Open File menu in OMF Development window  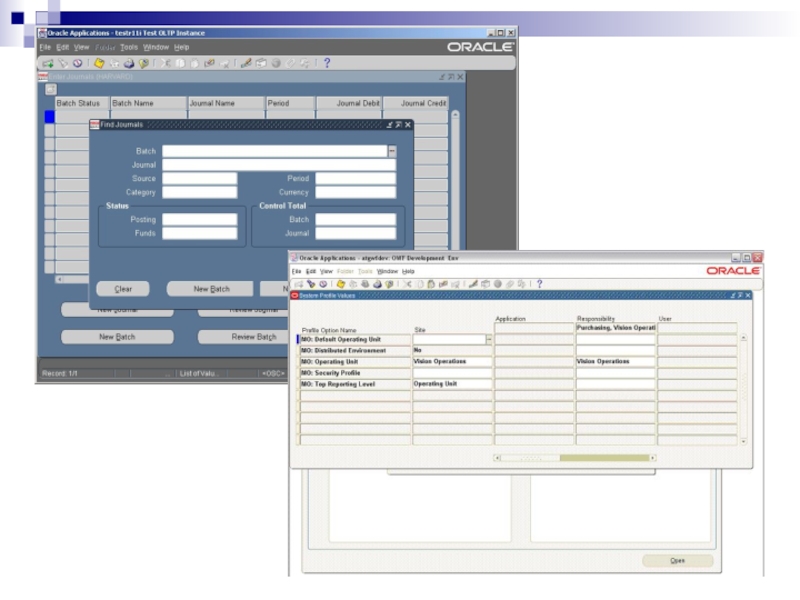click(296, 271)
